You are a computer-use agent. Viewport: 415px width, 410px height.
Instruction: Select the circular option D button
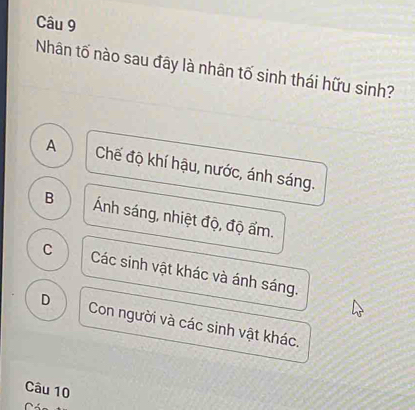45,300
